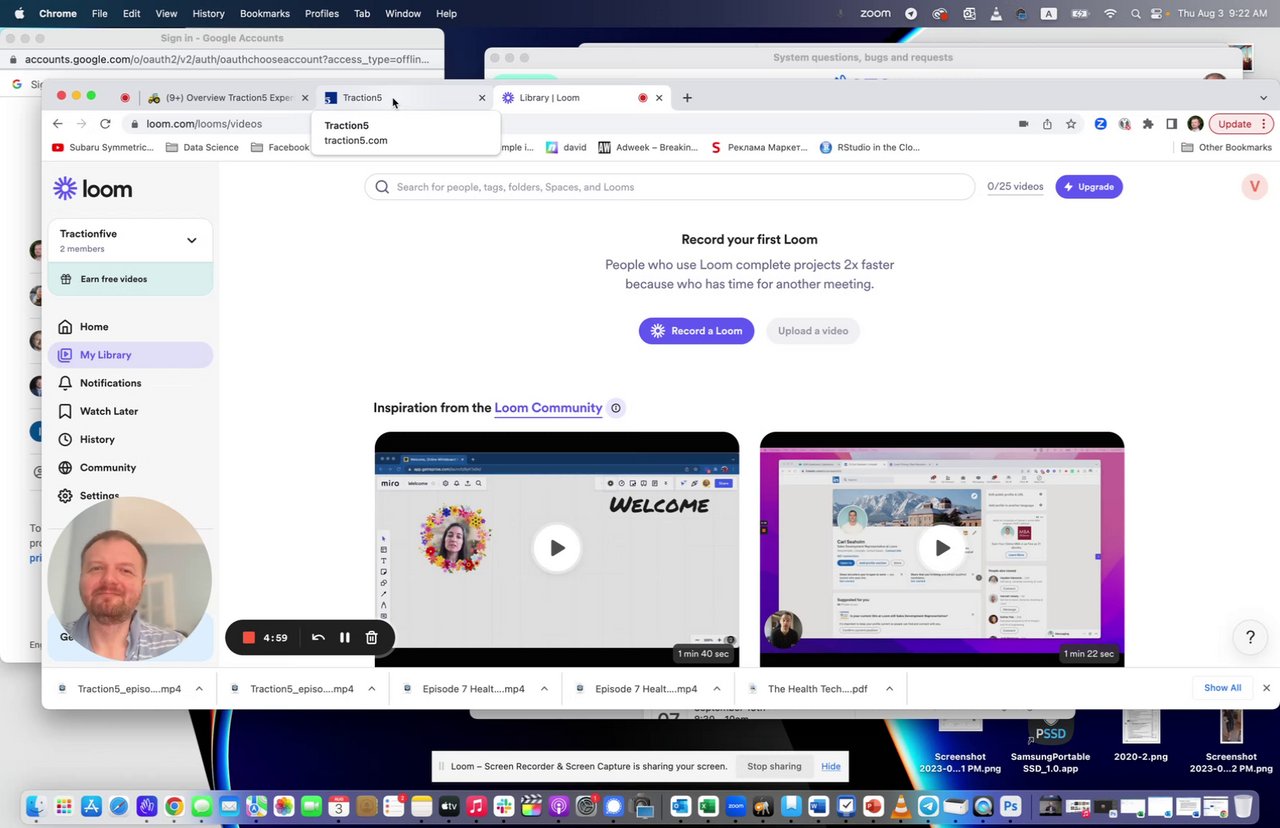
Task: Click the Loom logo
Action: (x=92, y=189)
